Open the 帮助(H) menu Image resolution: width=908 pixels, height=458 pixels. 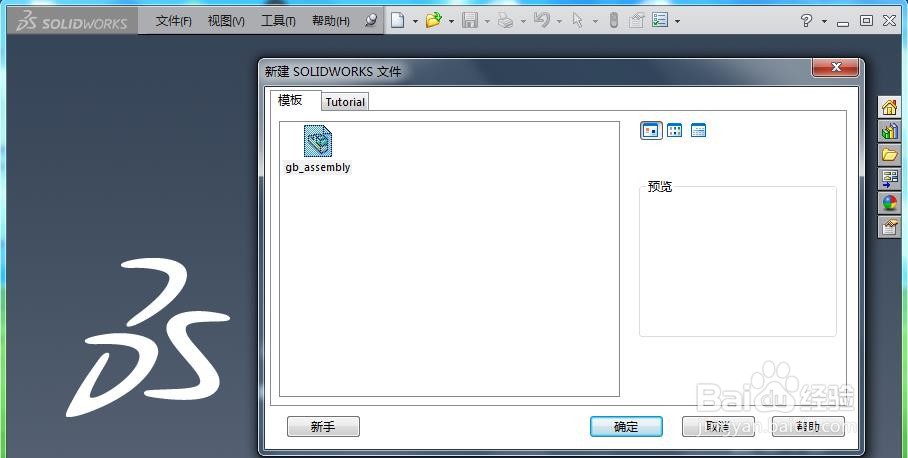click(x=331, y=21)
